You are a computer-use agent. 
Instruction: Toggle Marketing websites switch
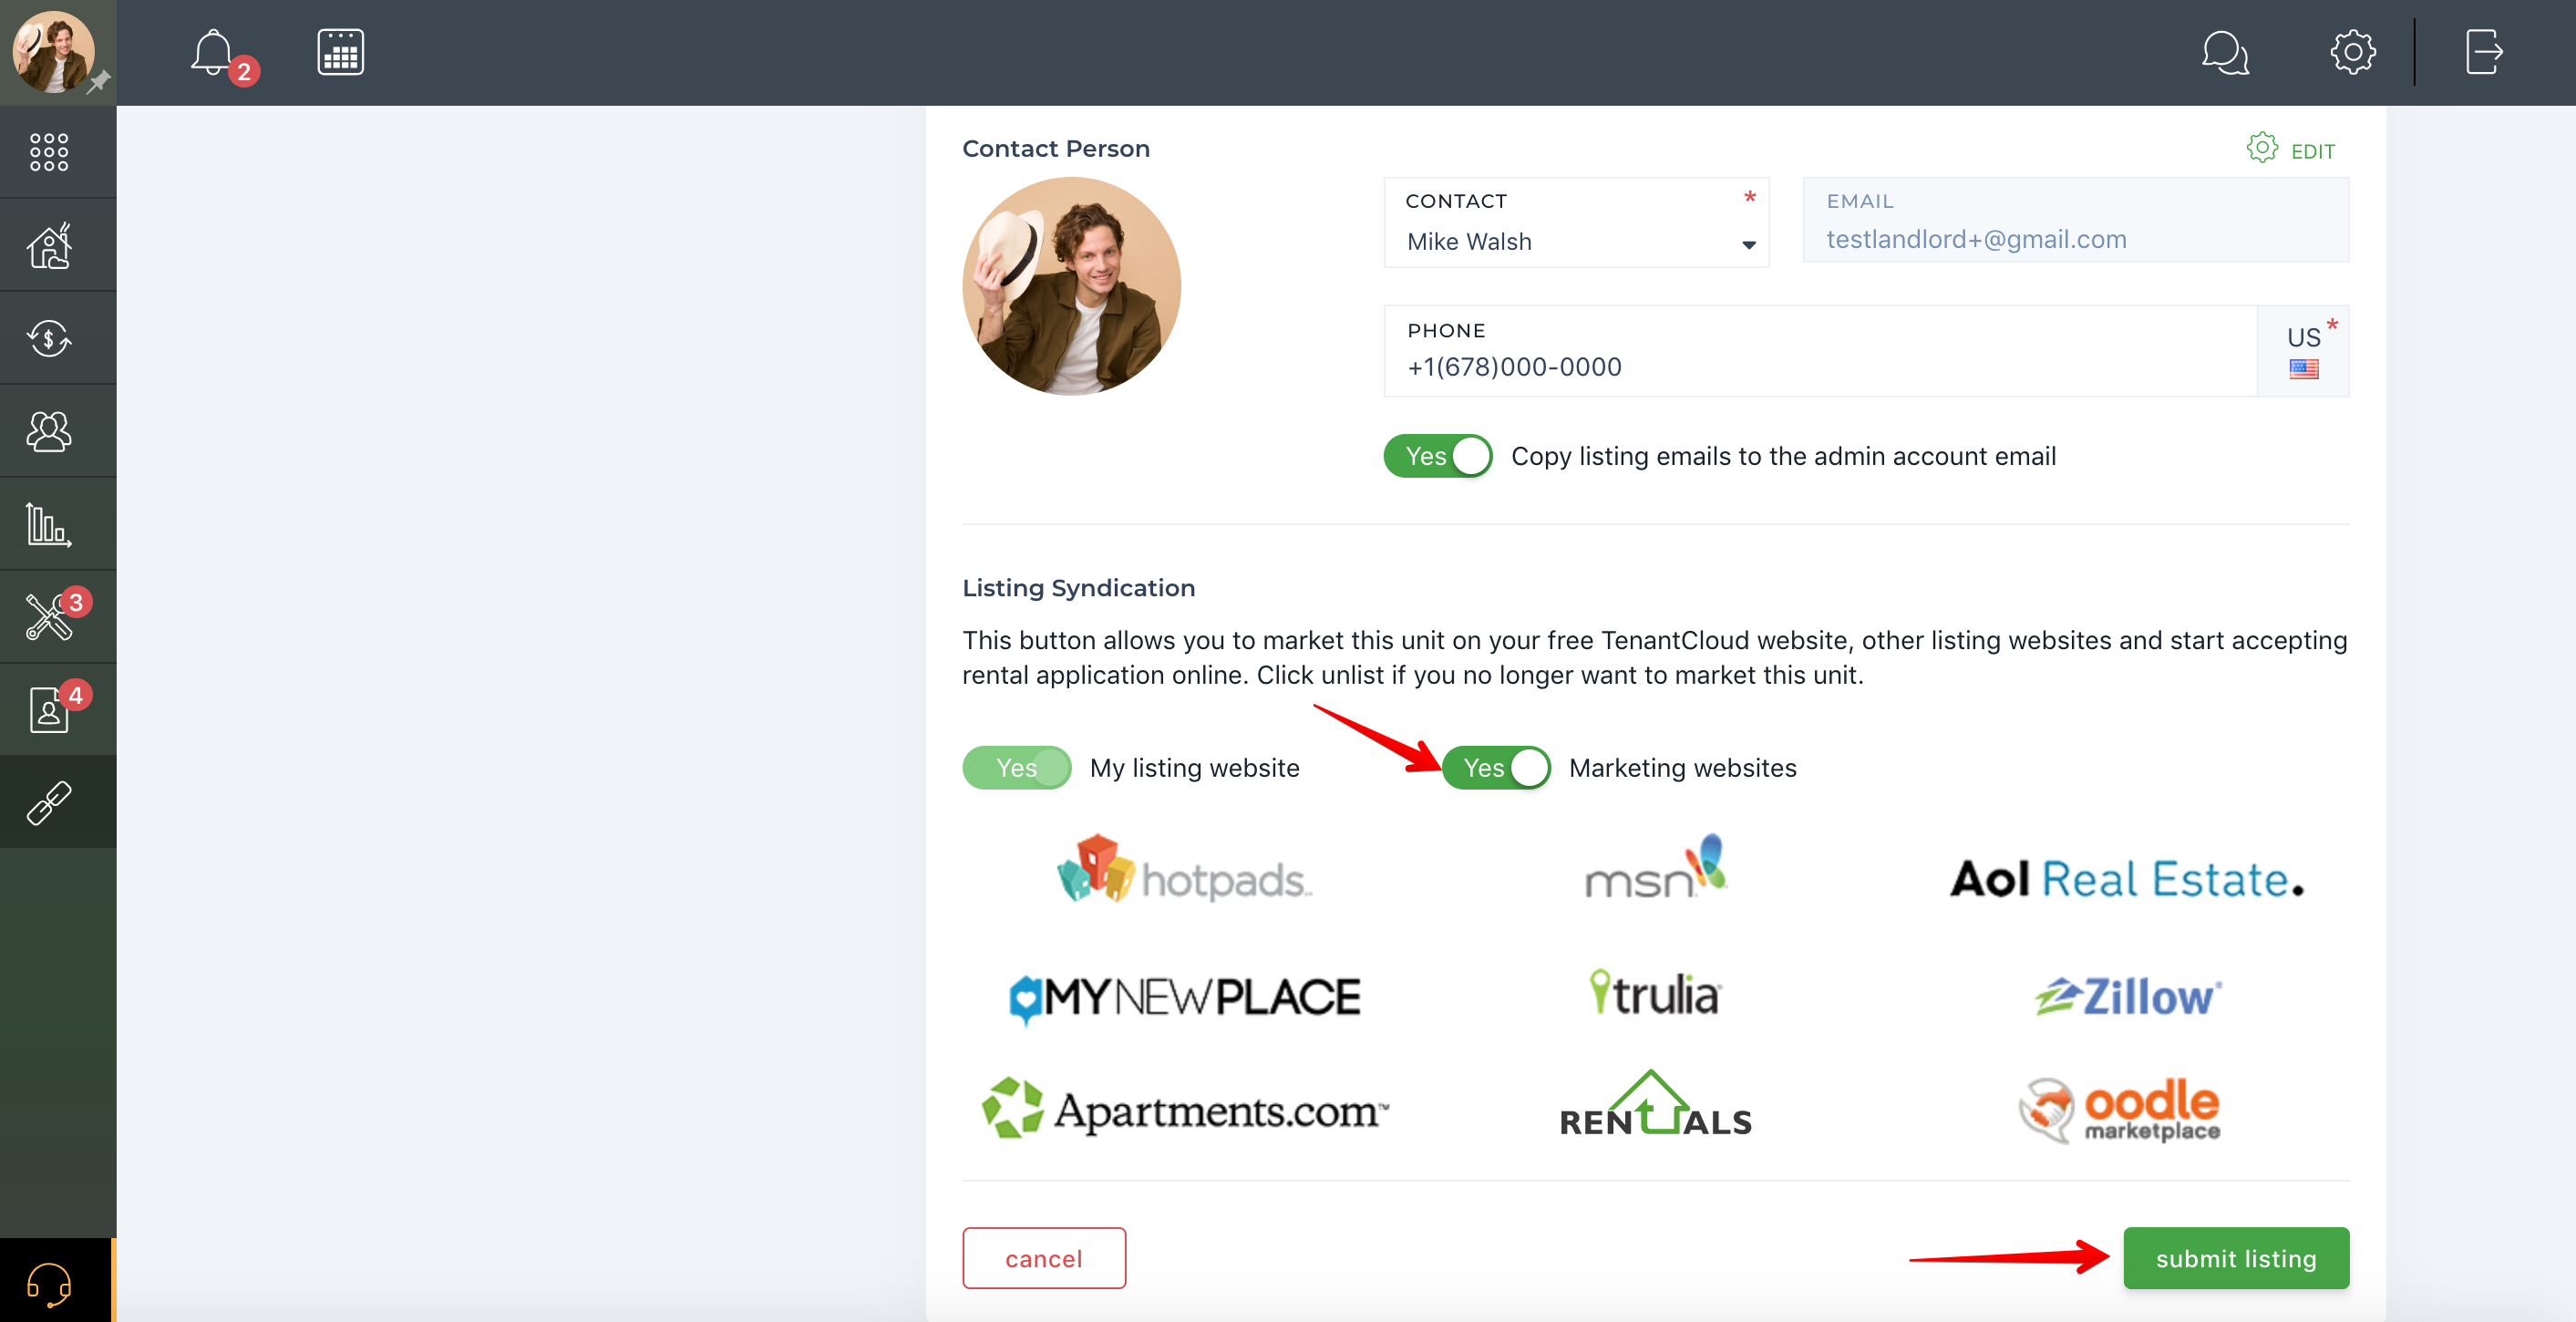[x=1496, y=768]
